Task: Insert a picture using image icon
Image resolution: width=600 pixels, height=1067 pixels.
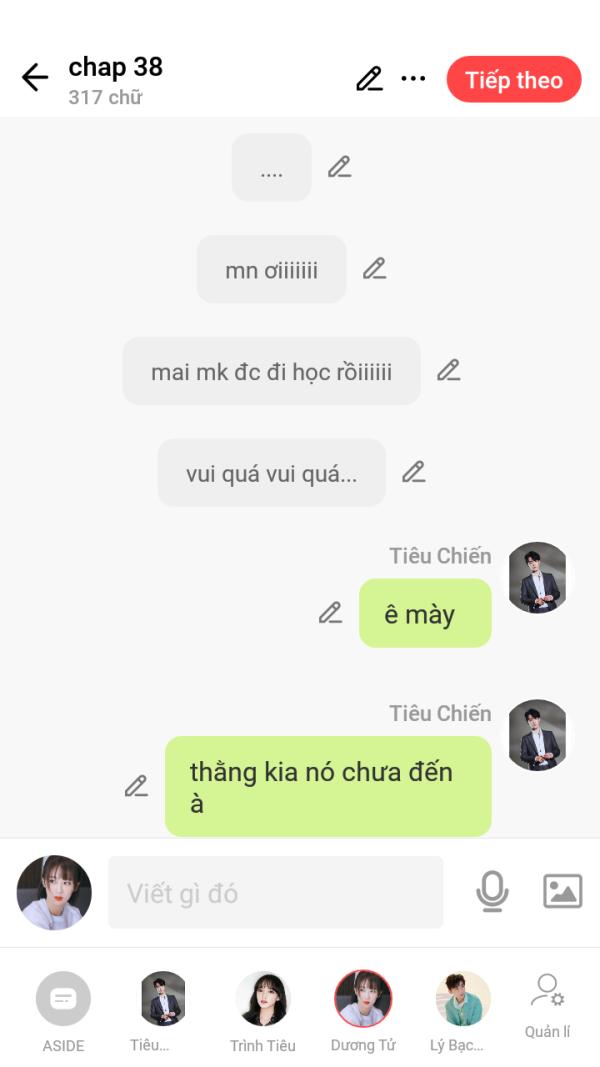Action: point(563,891)
